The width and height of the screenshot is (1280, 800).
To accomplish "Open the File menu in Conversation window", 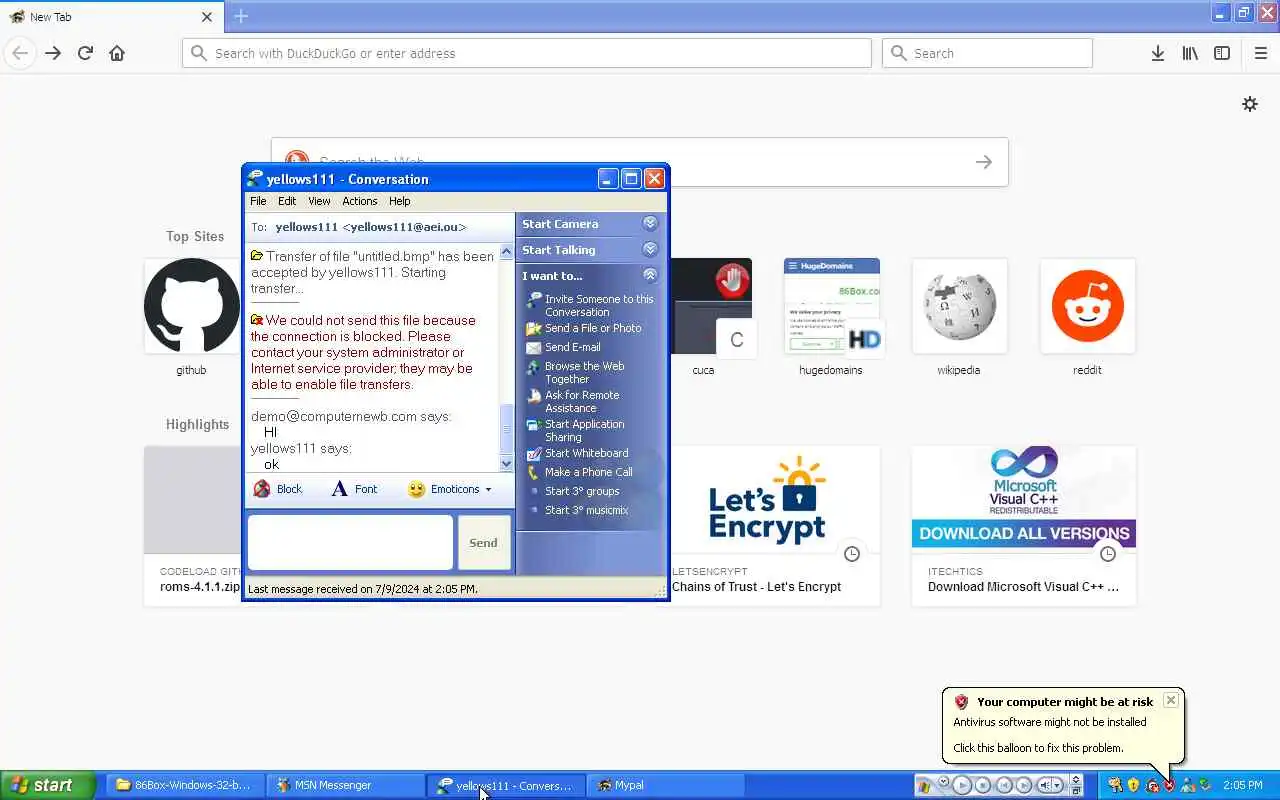I will (x=258, y=201).
